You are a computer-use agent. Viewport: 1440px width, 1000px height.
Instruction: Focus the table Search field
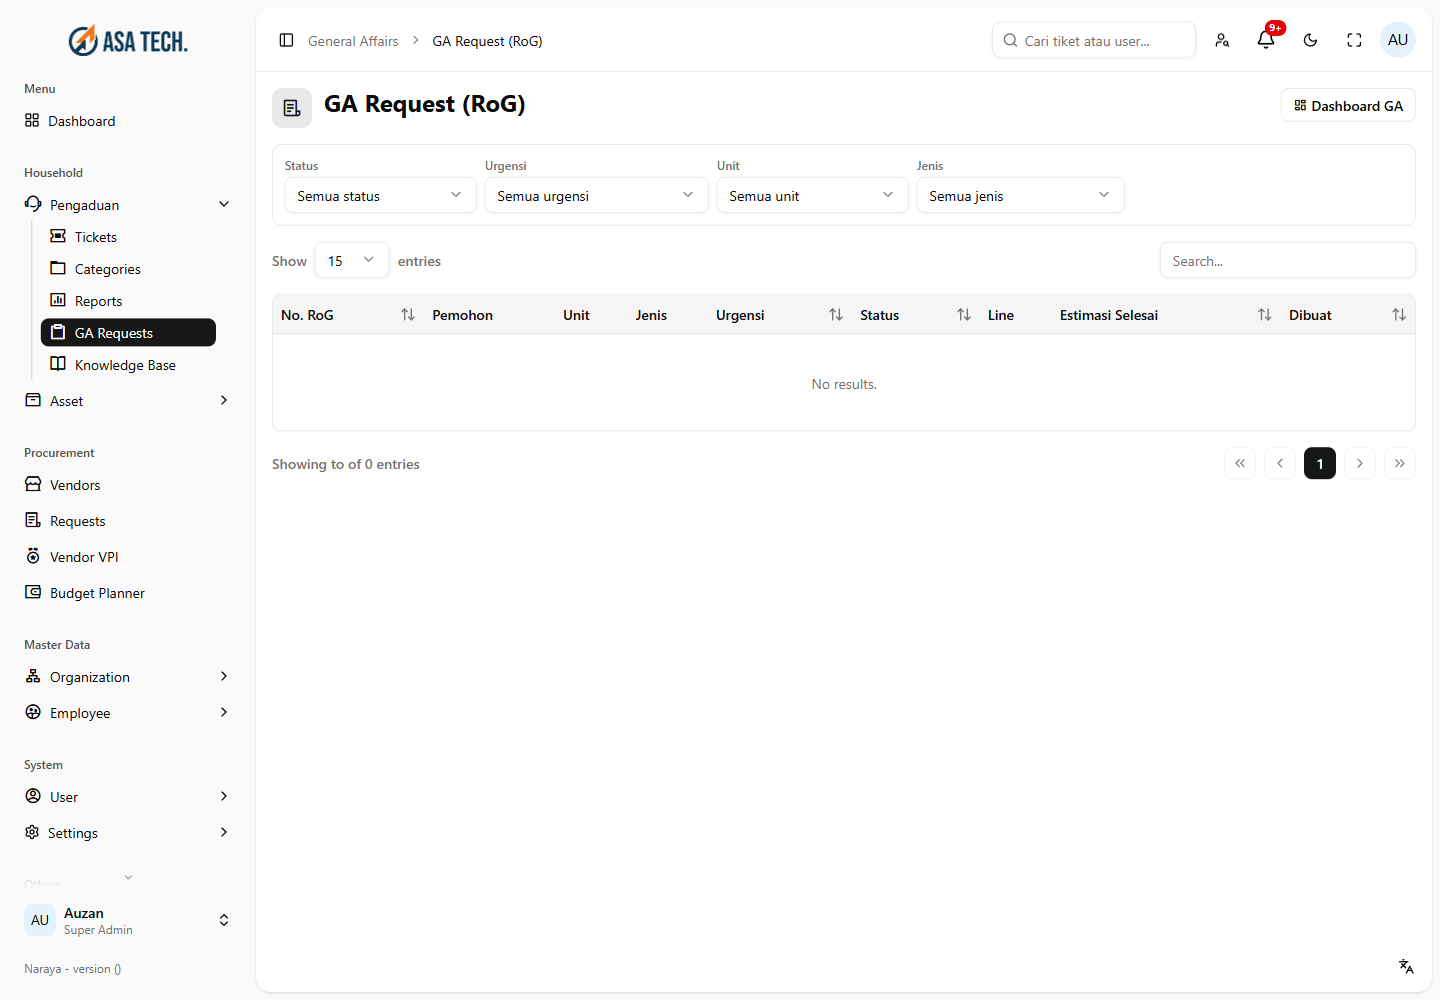1288,261
